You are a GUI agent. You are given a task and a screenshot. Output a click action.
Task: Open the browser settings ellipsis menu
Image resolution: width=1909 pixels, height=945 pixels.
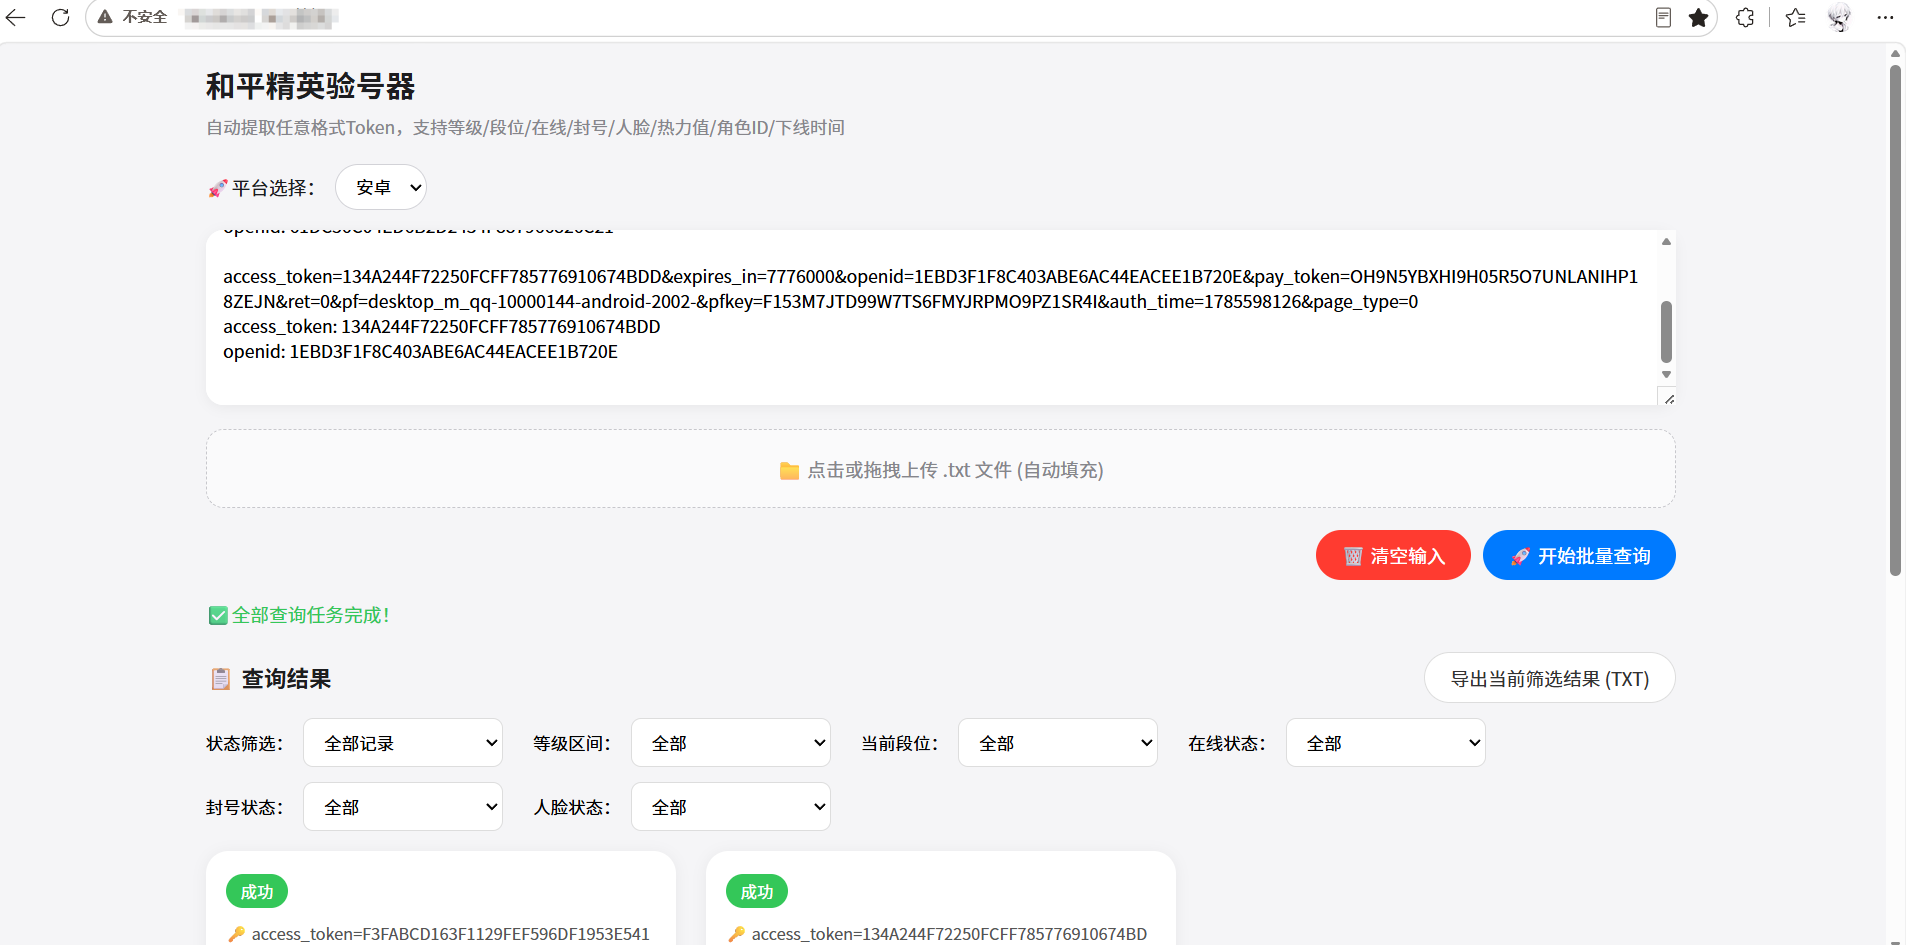click(x=1885, y=17)
